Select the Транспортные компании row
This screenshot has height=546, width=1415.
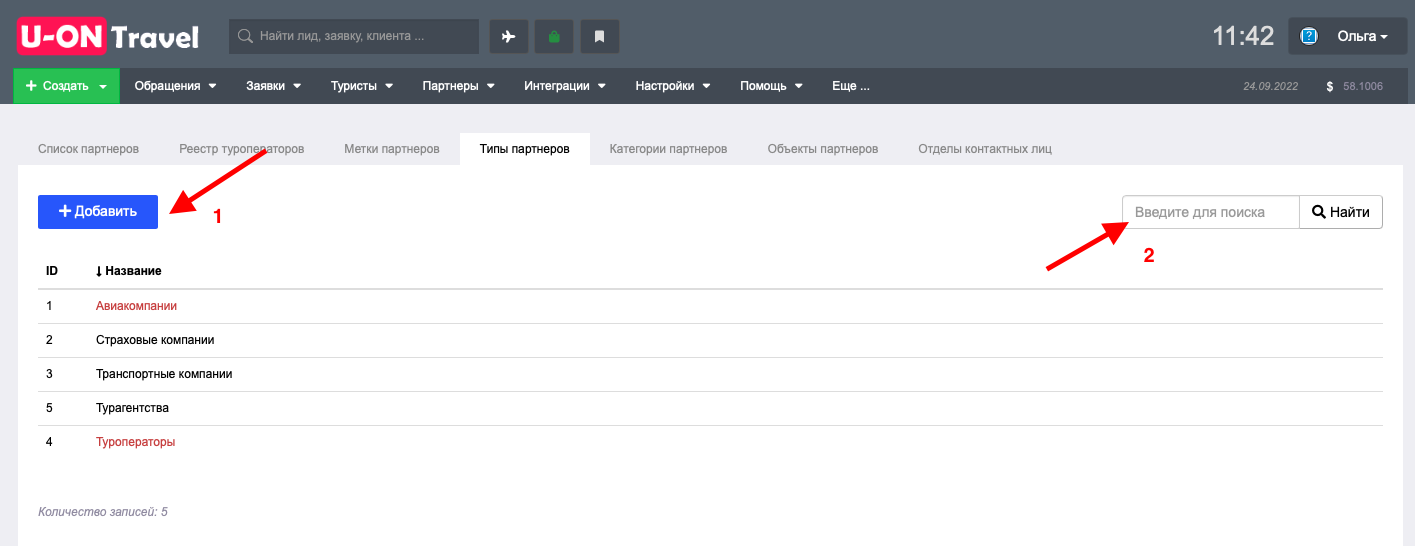[x=710, y=374]
